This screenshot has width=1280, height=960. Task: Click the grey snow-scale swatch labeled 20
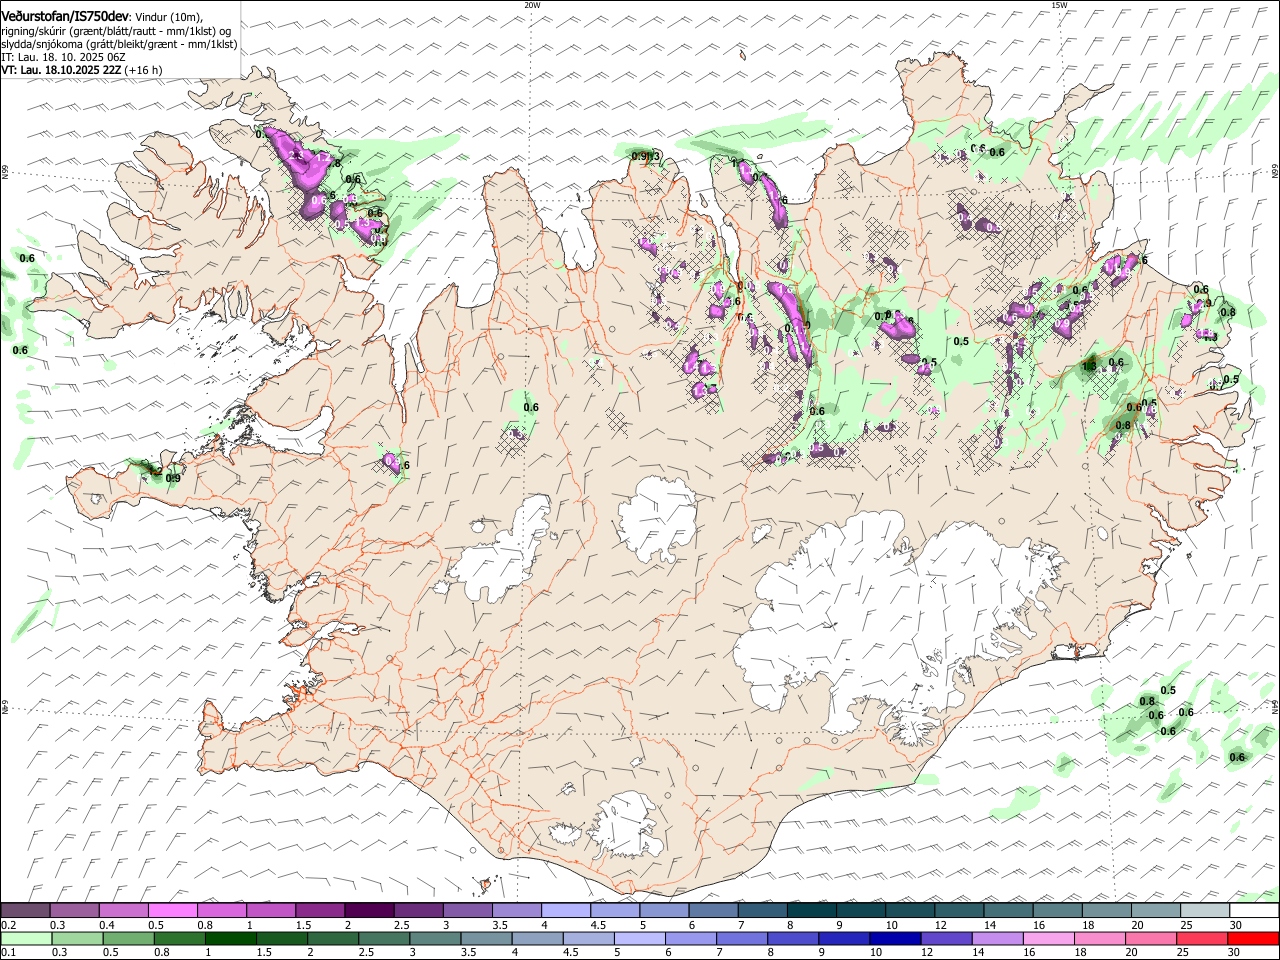tap(1156, 910)
